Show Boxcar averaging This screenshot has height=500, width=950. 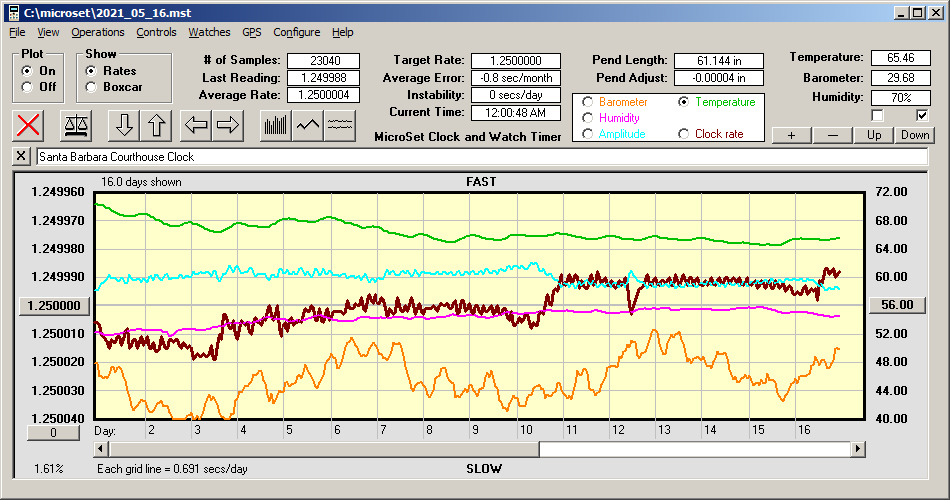91,87
